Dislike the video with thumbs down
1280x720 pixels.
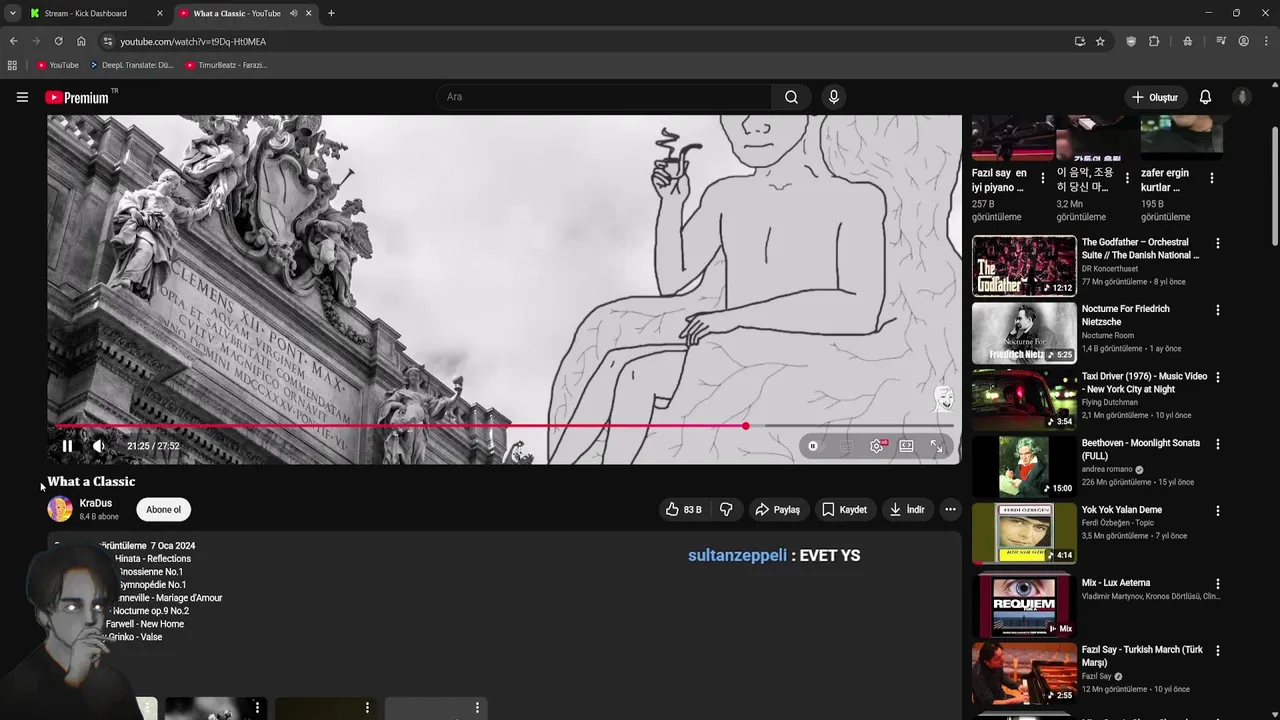pos(726,510)
